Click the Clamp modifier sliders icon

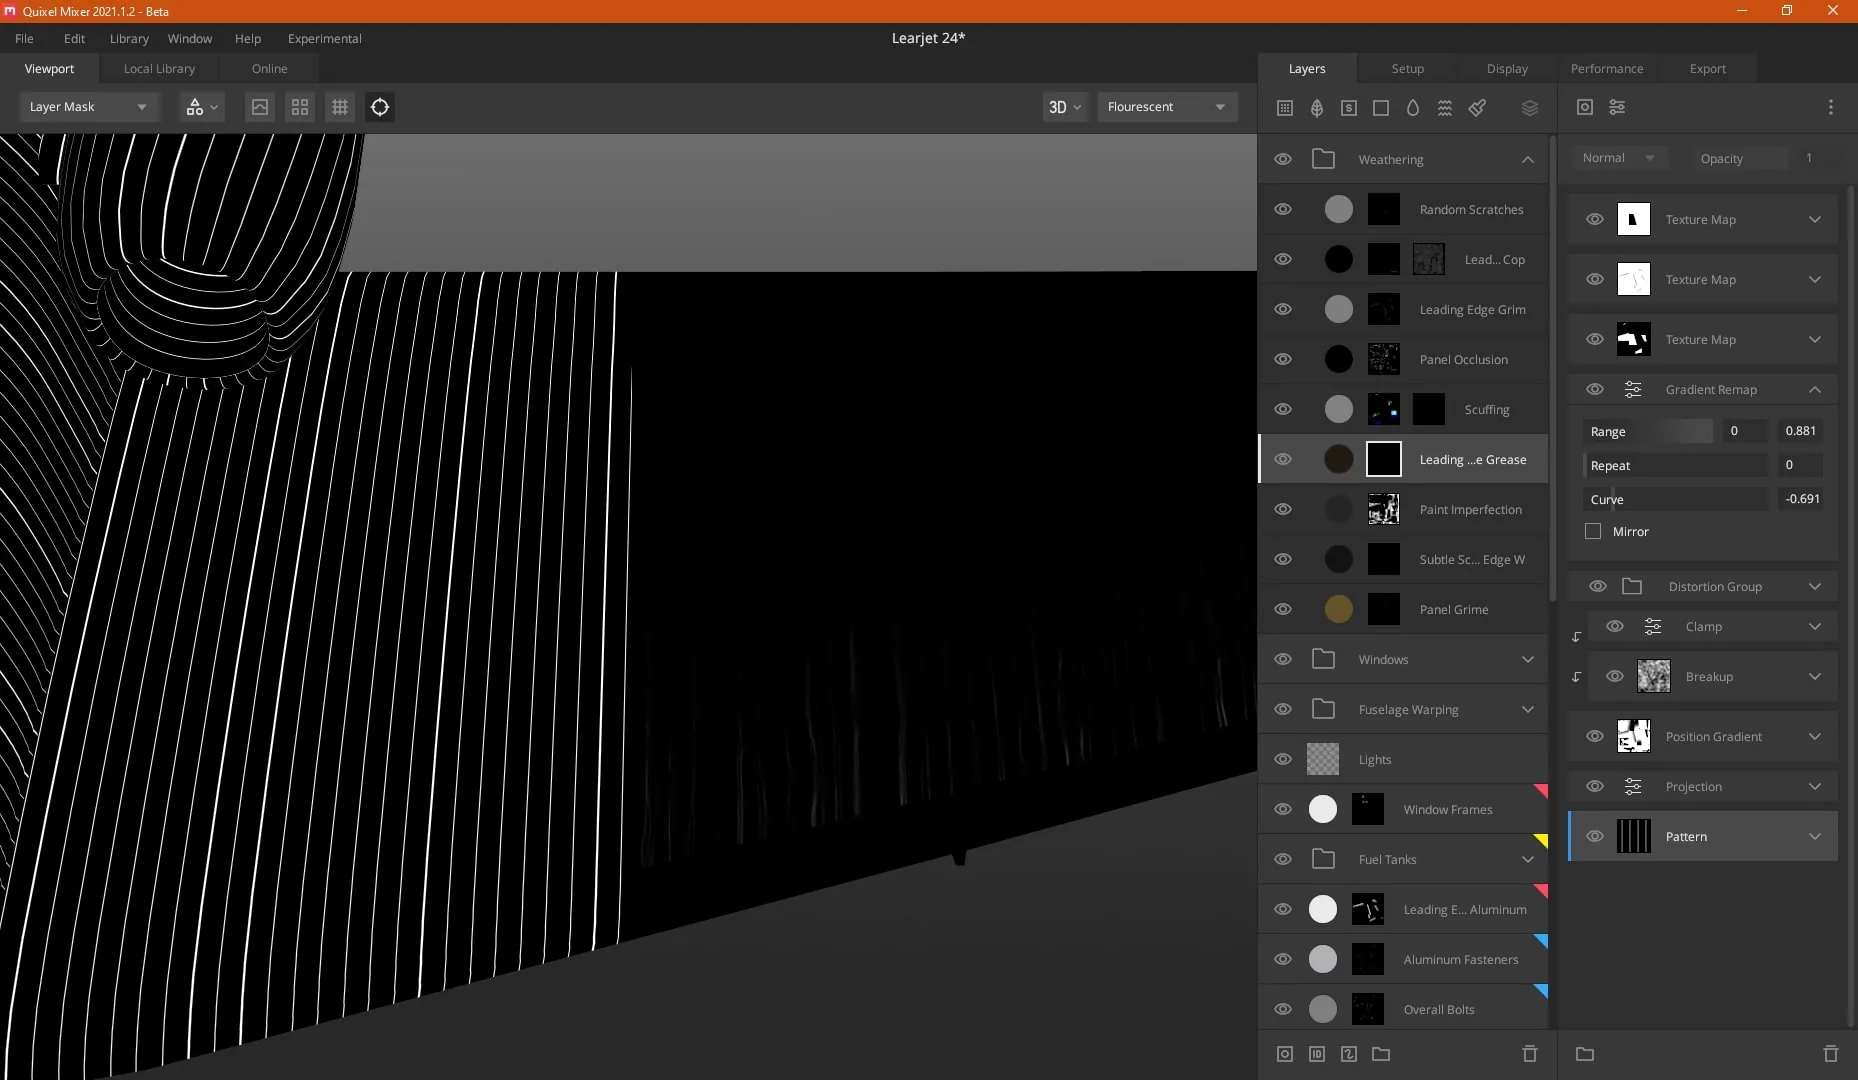1653,627
